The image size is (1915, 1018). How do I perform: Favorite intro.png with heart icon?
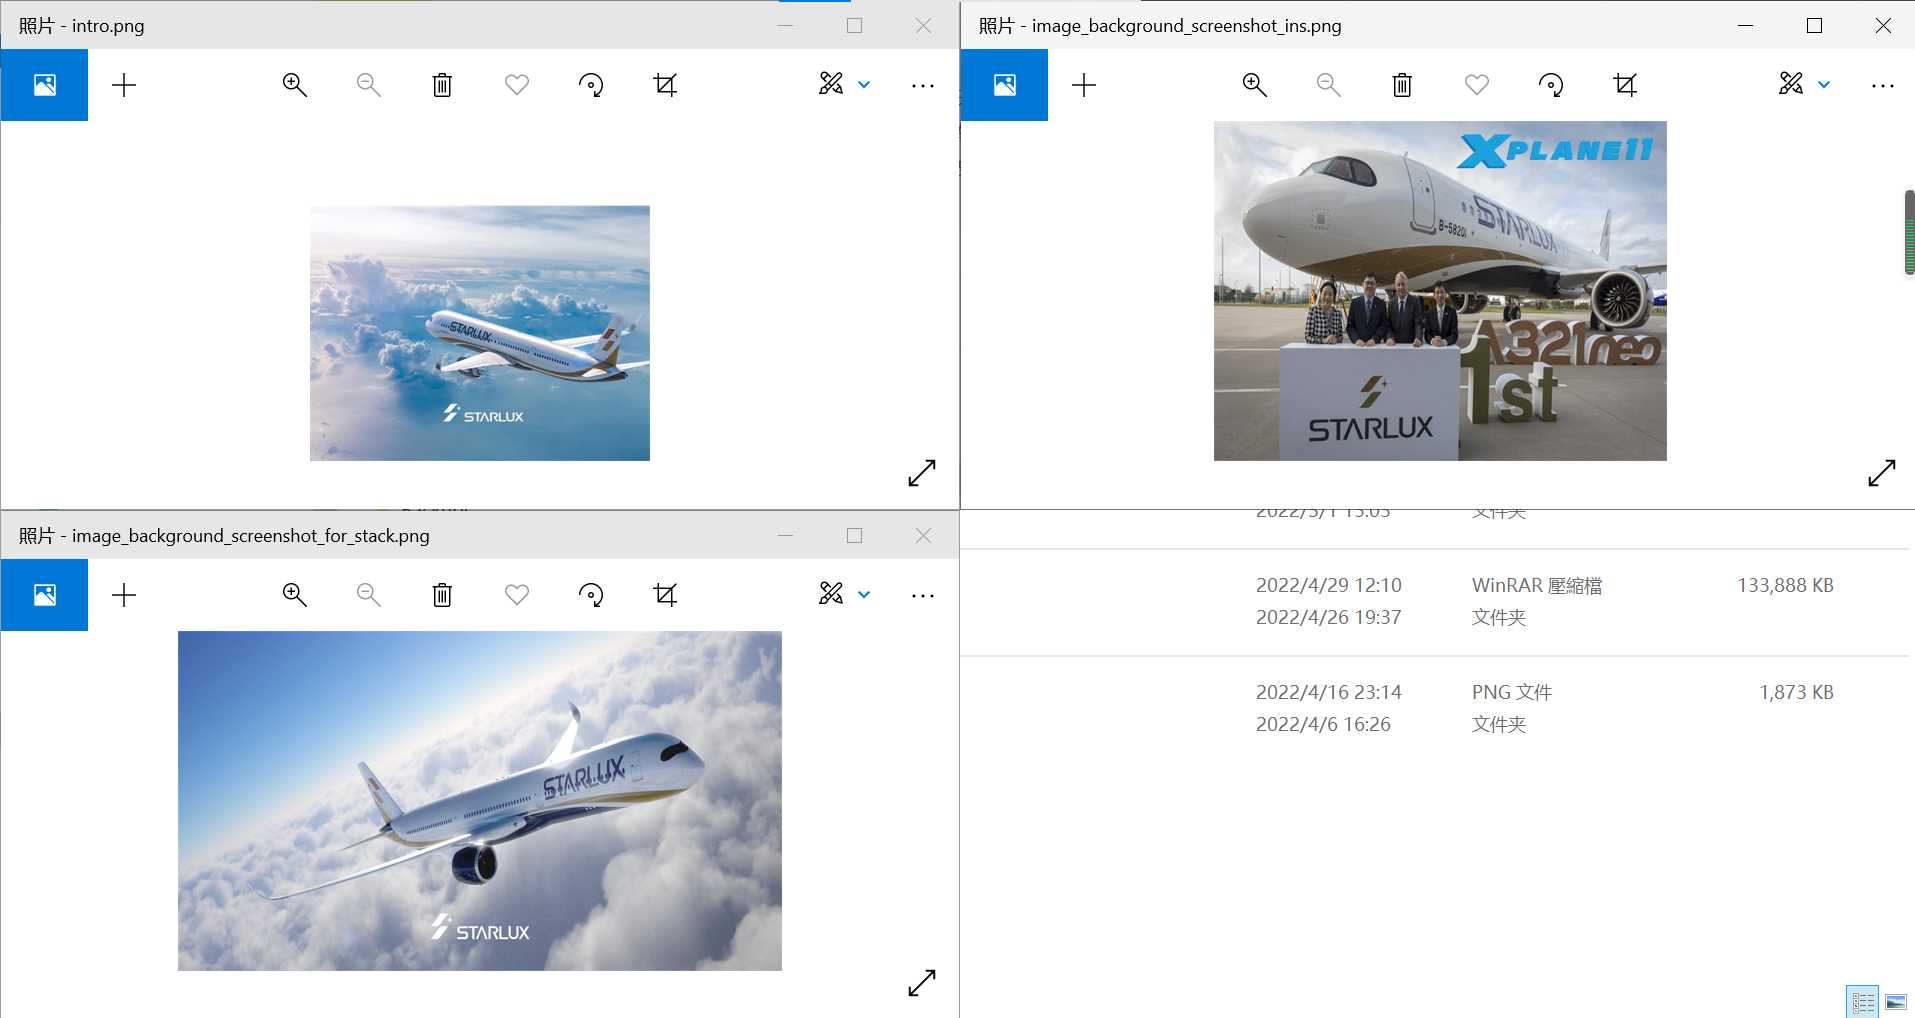tap(517, 85)
